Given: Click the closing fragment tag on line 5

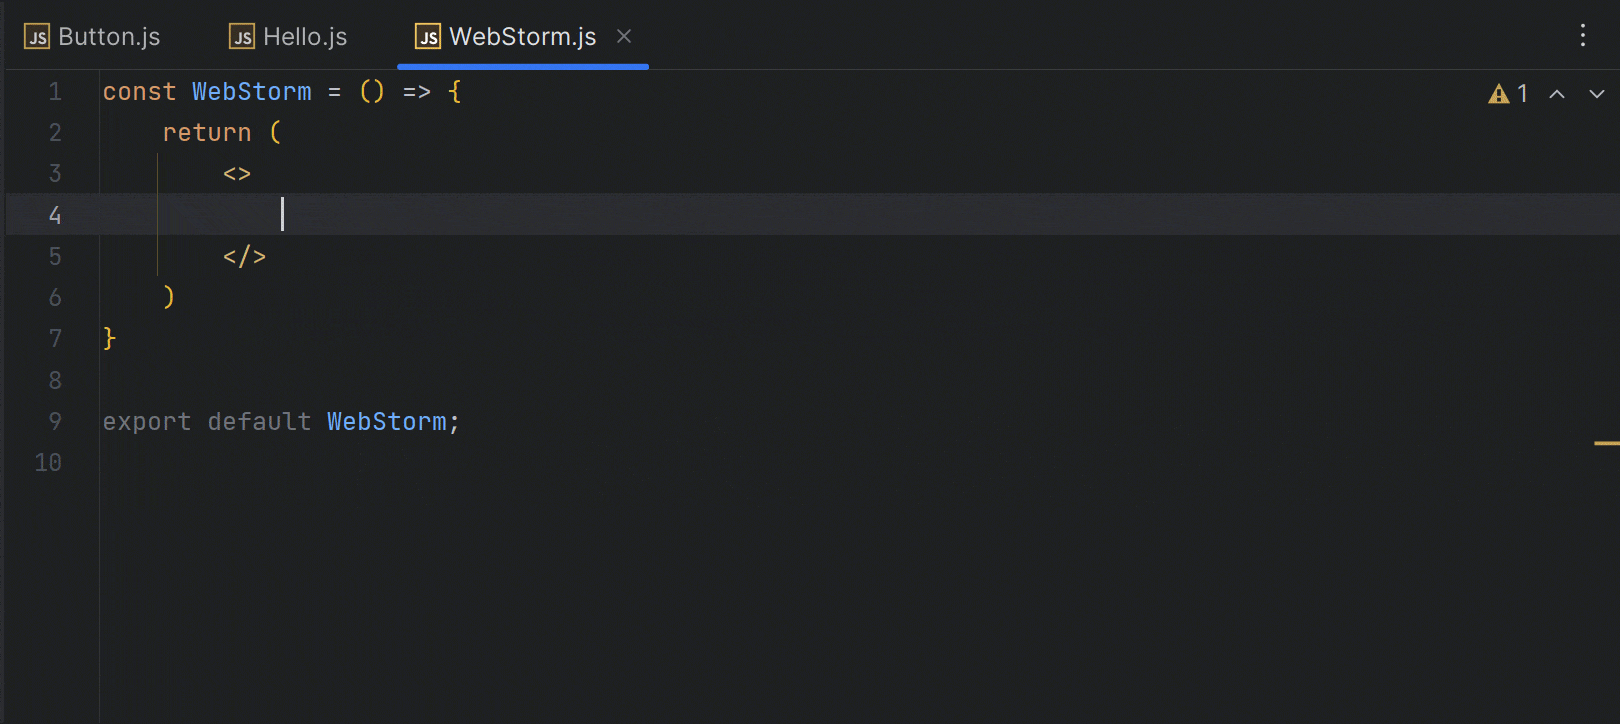Looking at the screenshot, I should click(x=244, y=256).
